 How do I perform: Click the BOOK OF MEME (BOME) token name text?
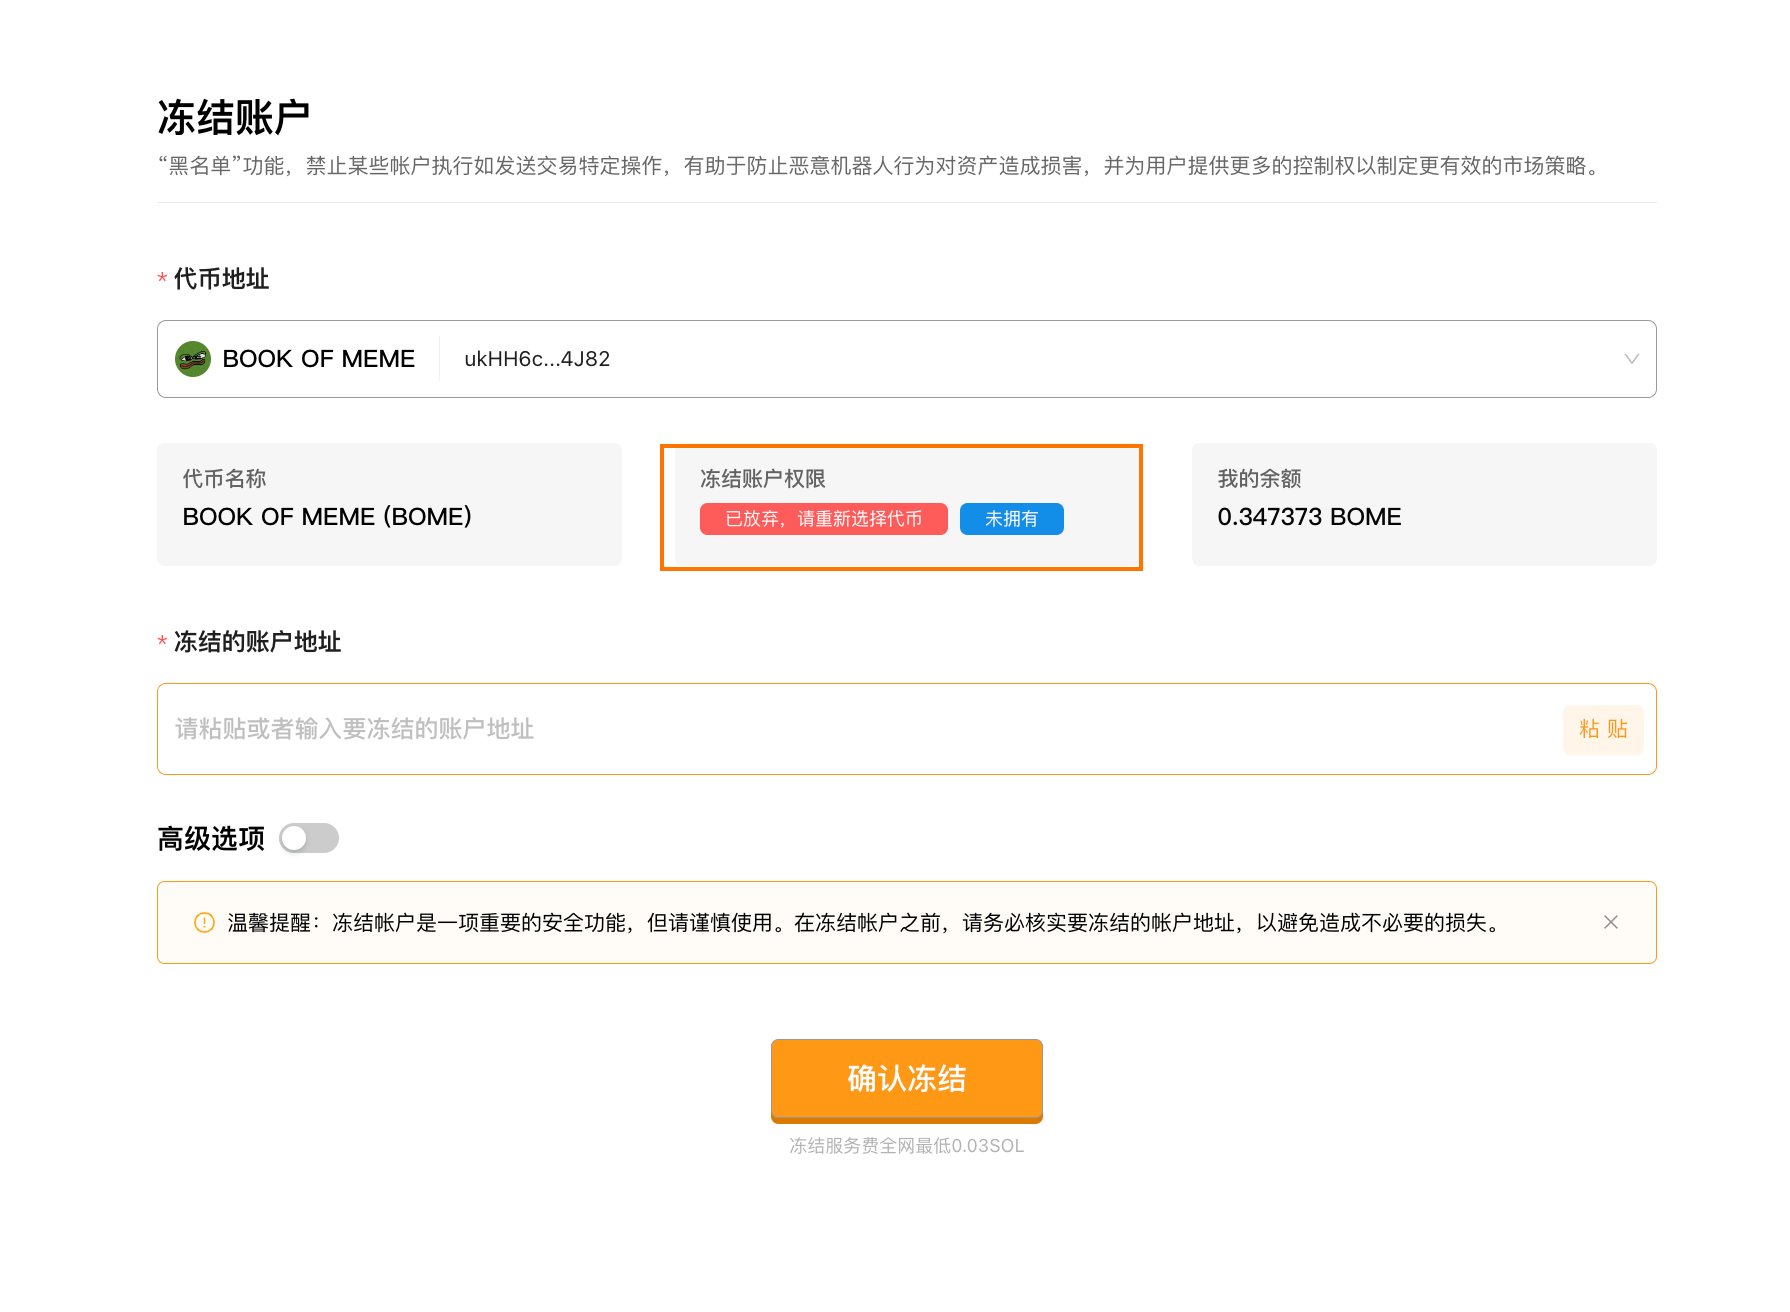coord(327,517)
